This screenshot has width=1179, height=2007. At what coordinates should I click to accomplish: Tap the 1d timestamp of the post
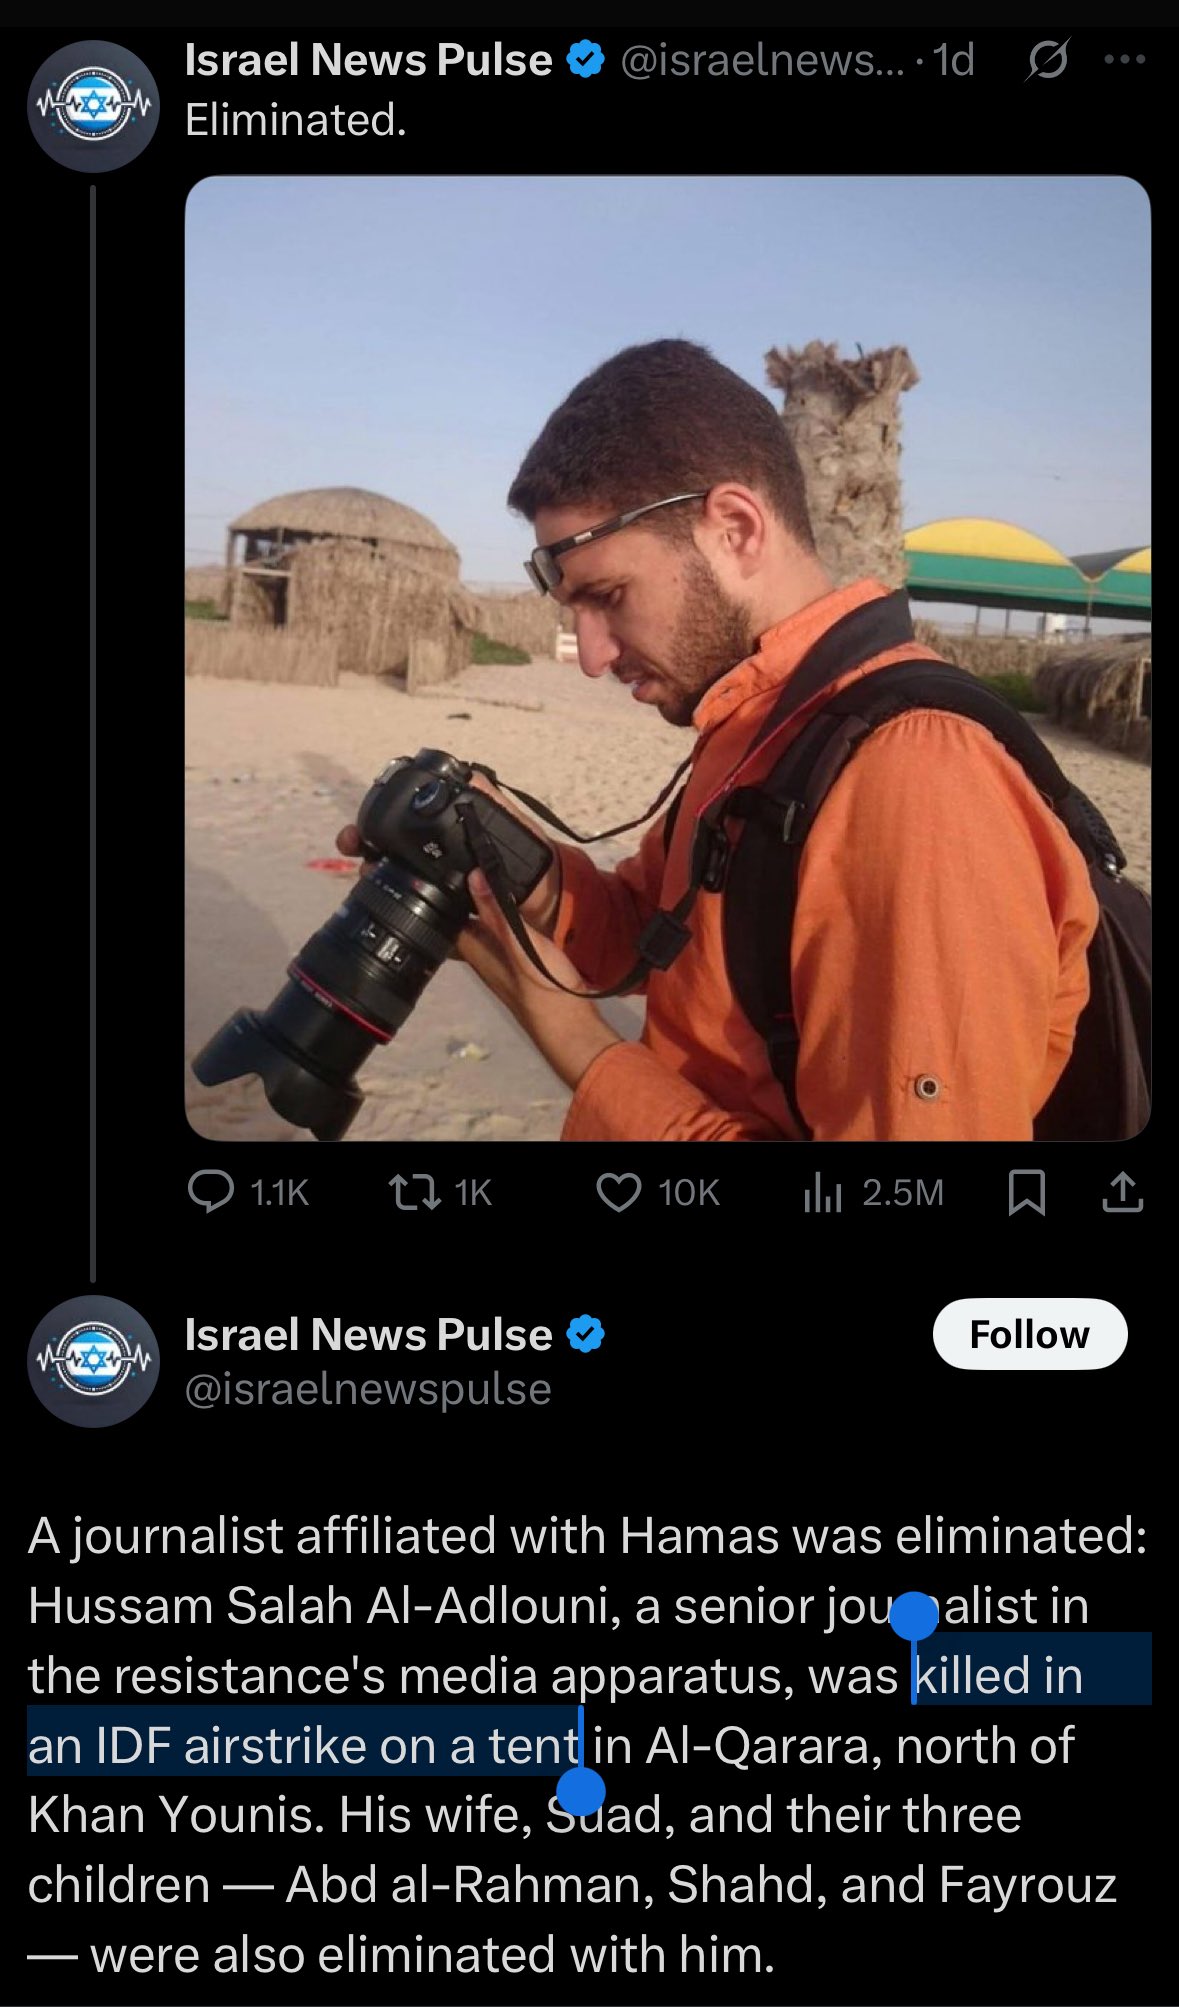click(x=953, y=61)
